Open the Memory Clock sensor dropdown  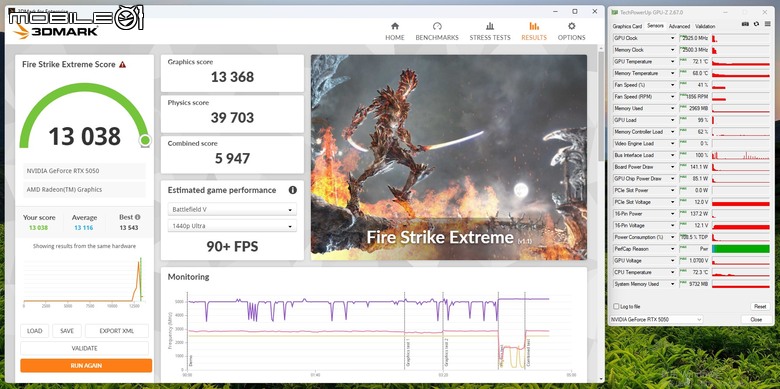(673, 50)
